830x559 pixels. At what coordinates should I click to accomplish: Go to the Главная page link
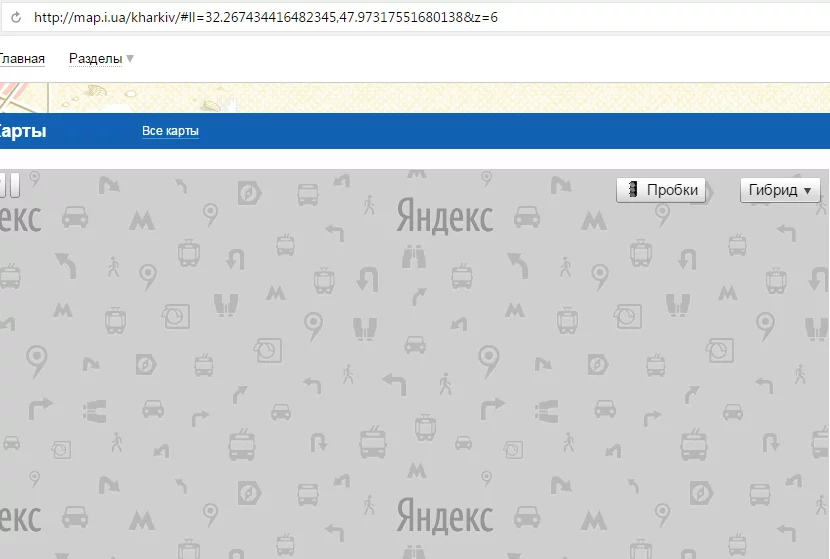pyautogui.click(x=22, y=59)
